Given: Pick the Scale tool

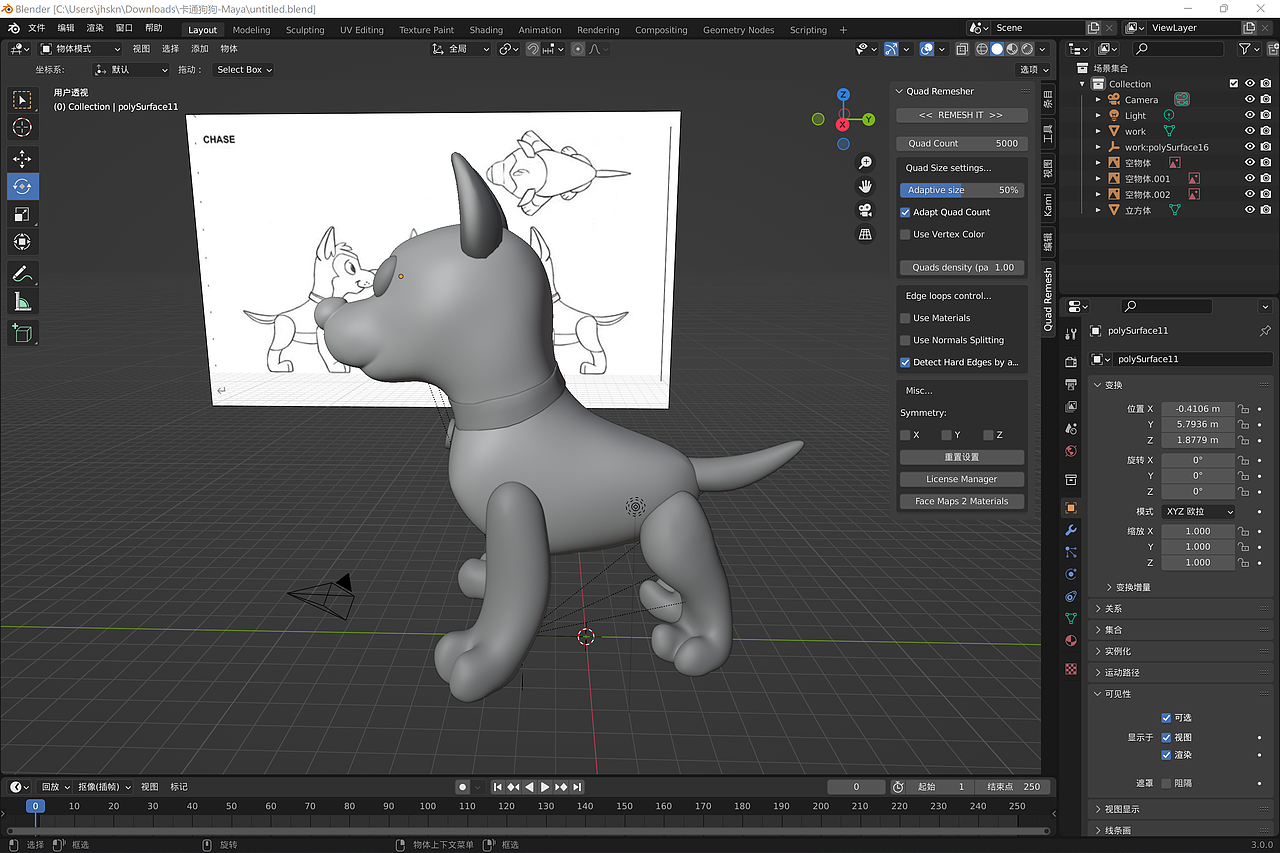Looking at the screenshot, I should coord(22,214).
